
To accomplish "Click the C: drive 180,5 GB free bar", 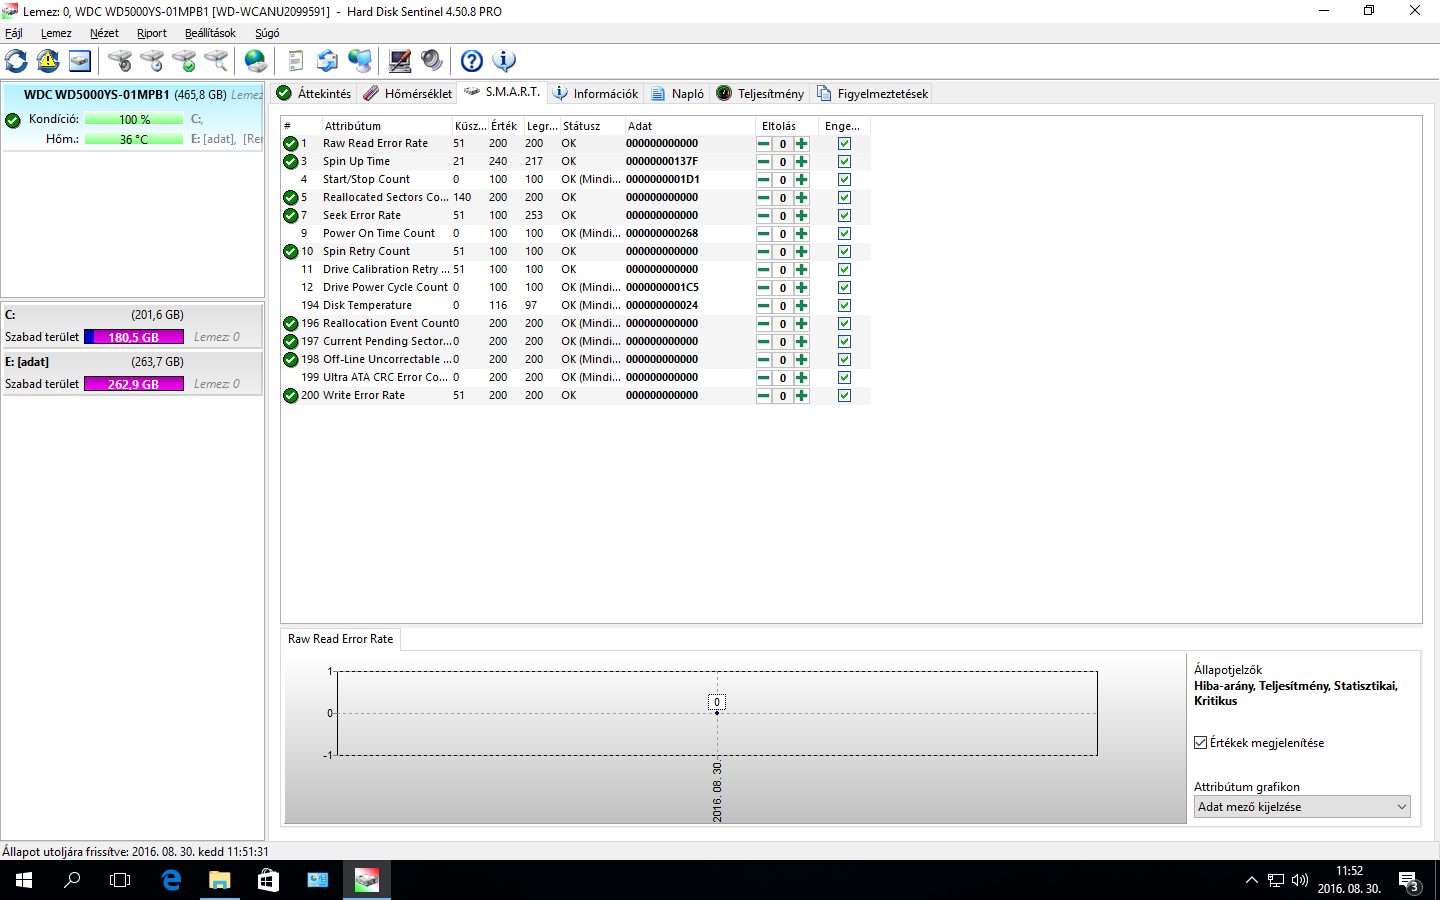I will 134,337.
